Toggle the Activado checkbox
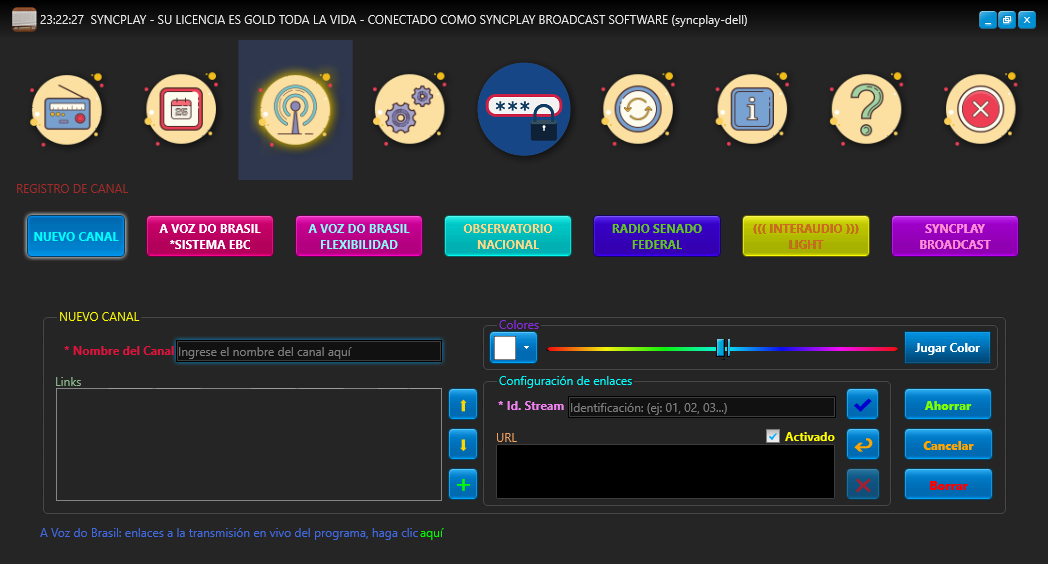Image resolution: width=1048 pixels, height=564 pixels. (773, 436)
